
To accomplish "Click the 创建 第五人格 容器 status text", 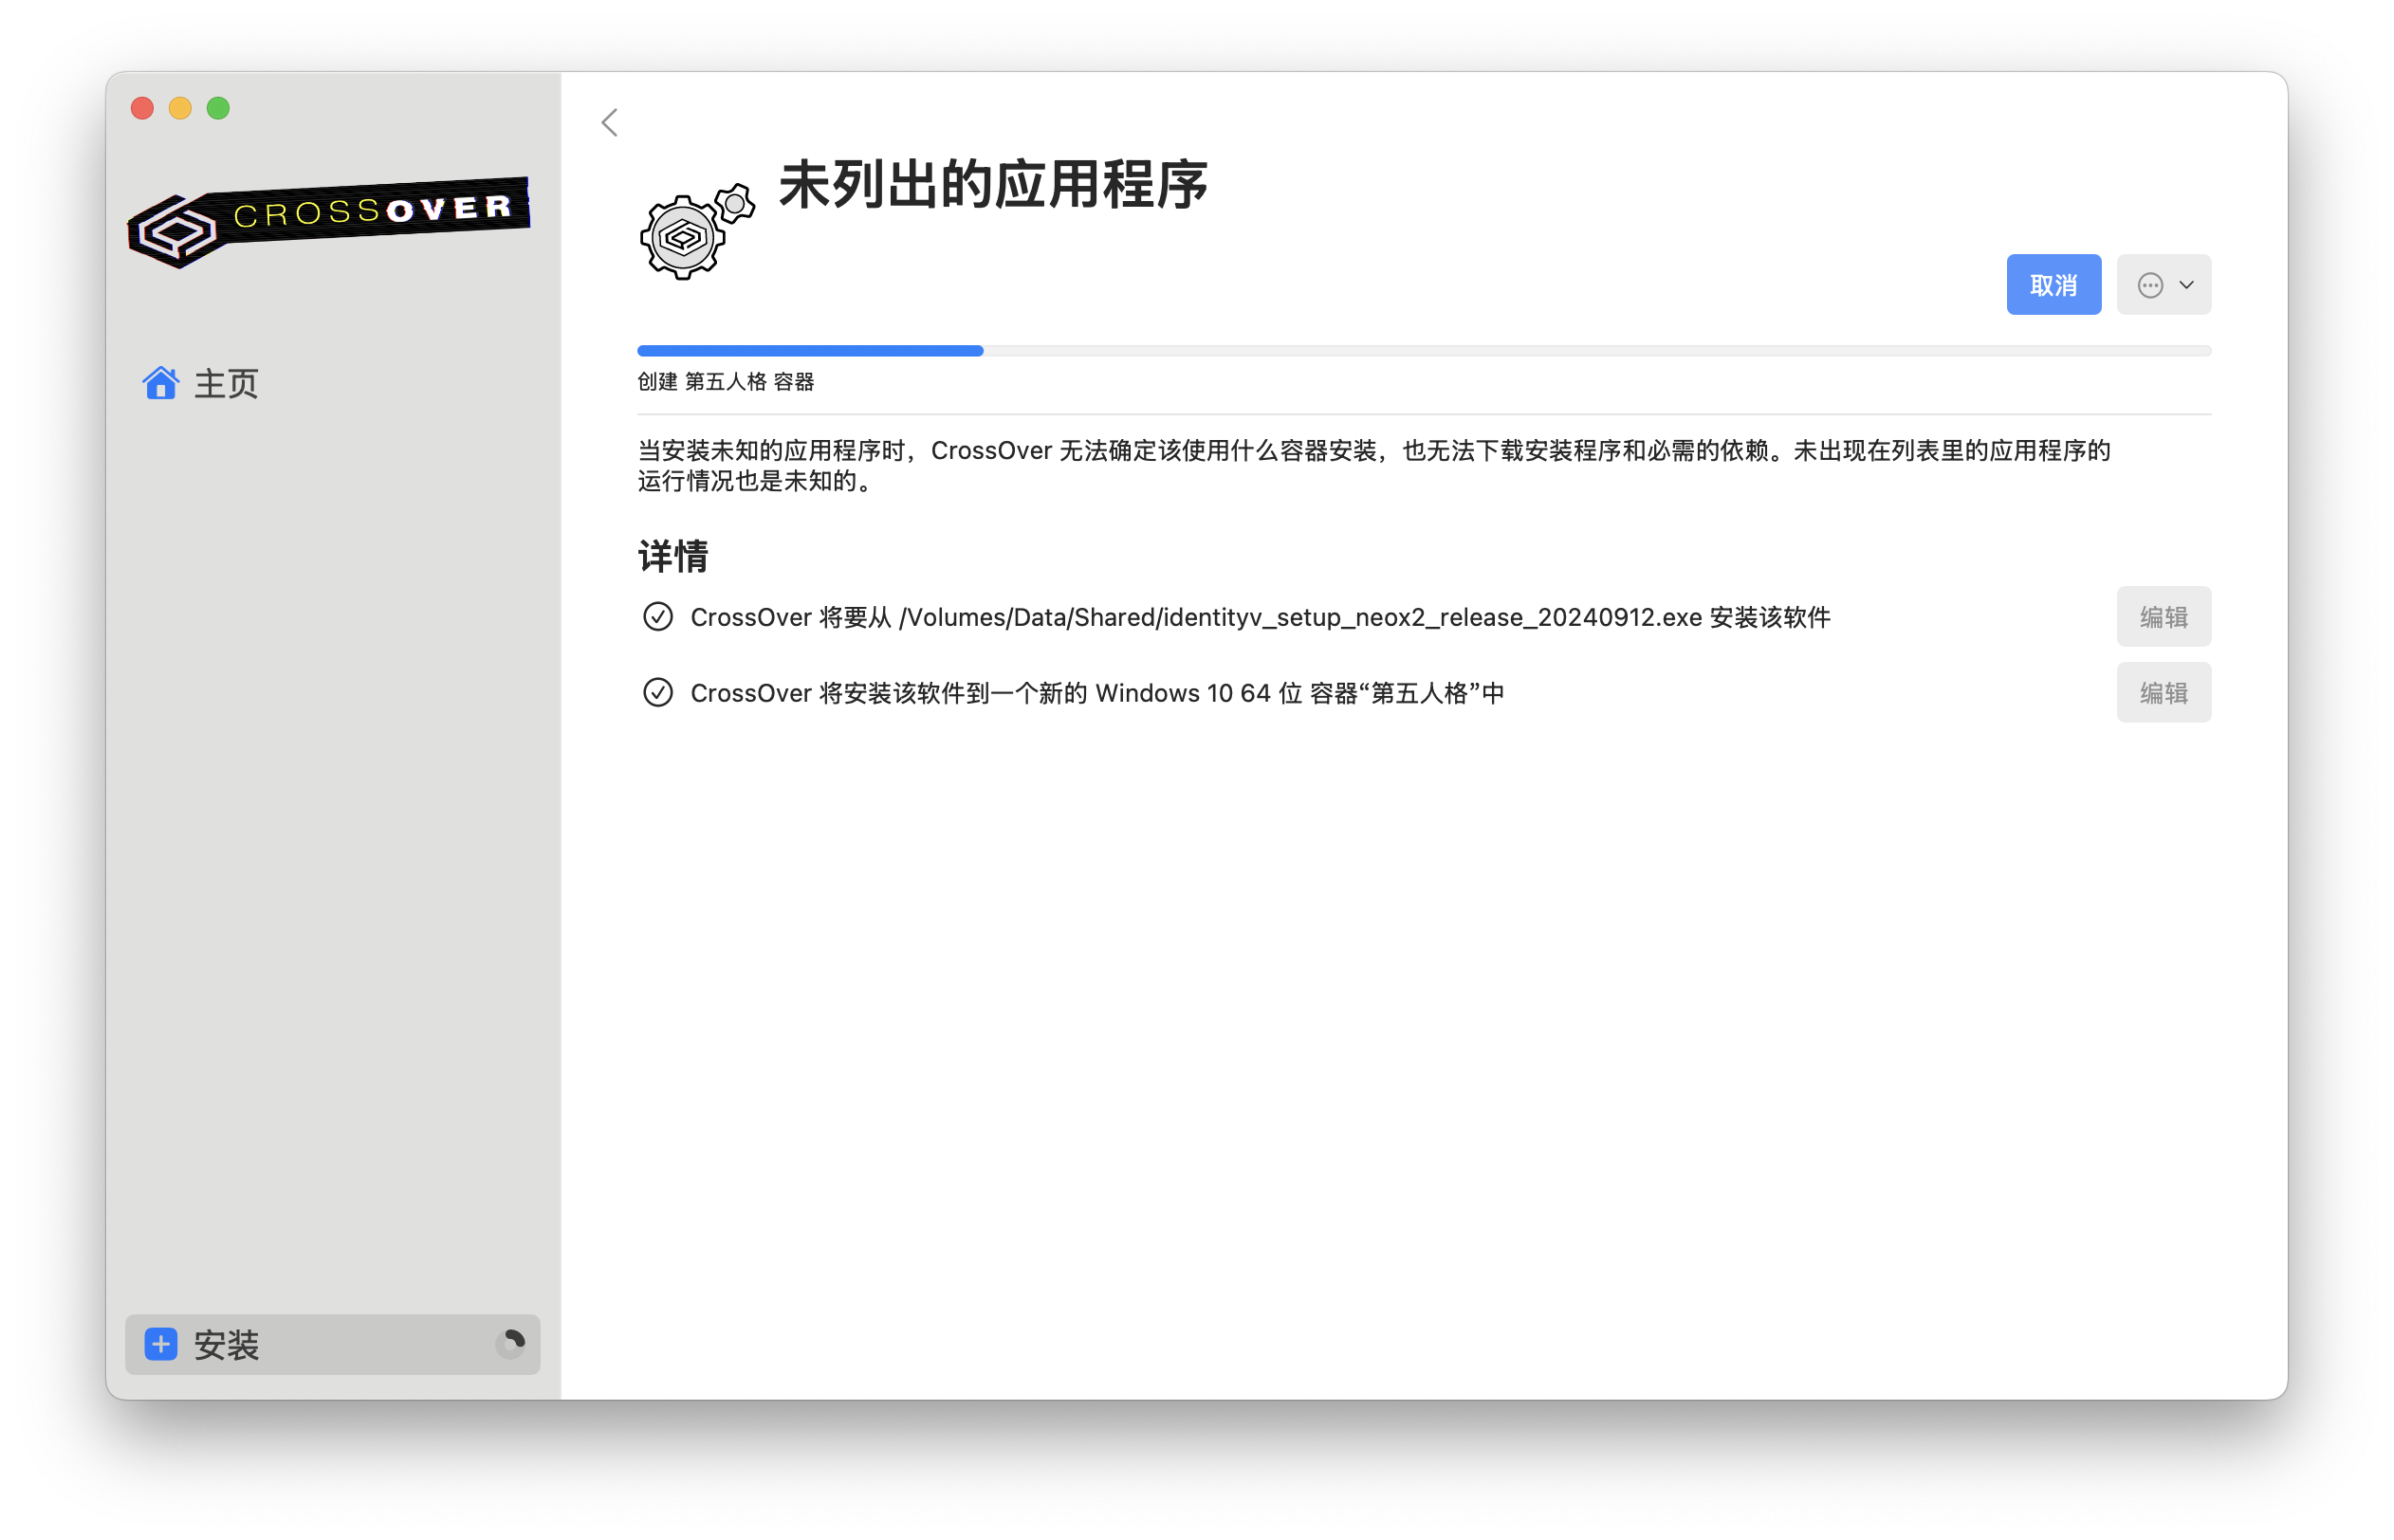I will coord(726,382).
